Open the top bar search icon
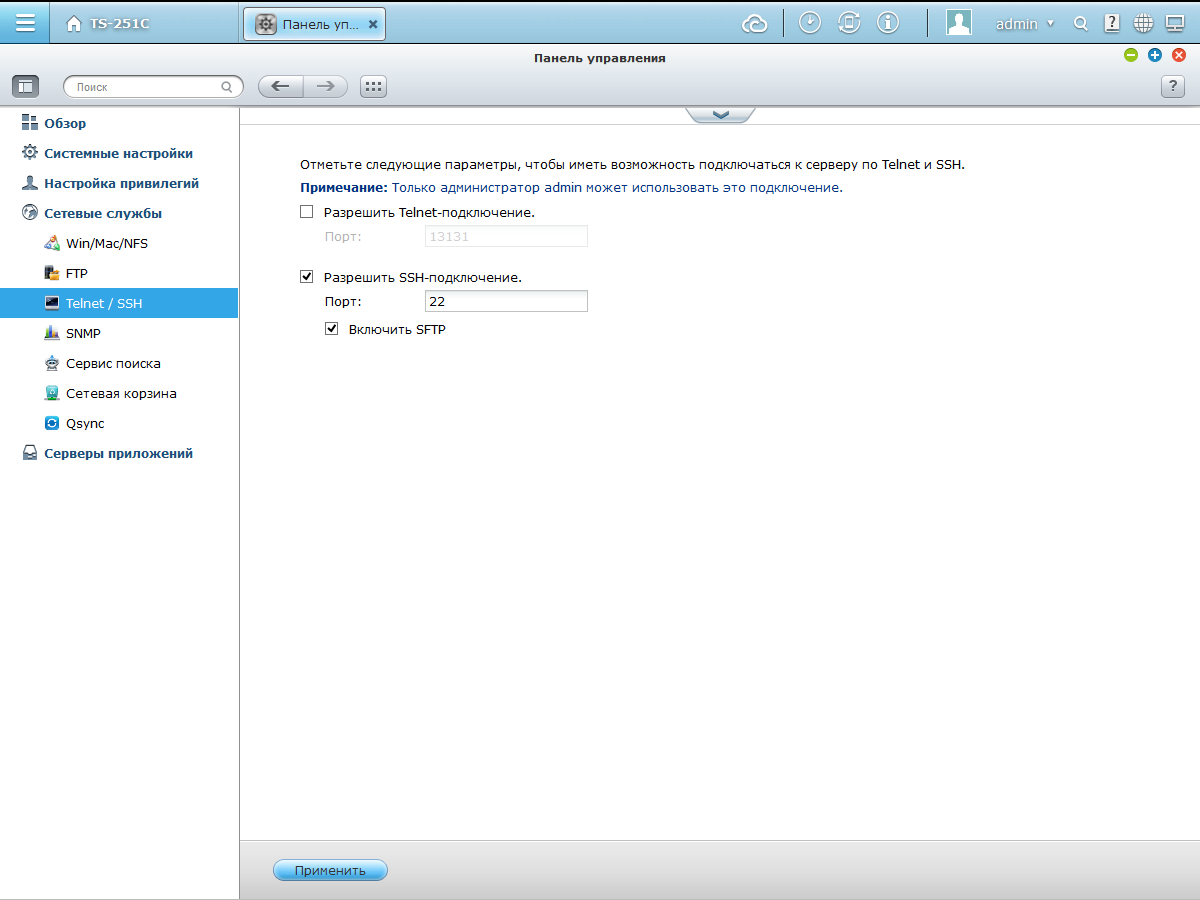The image size is (1200, 900). coord(1080,24)
